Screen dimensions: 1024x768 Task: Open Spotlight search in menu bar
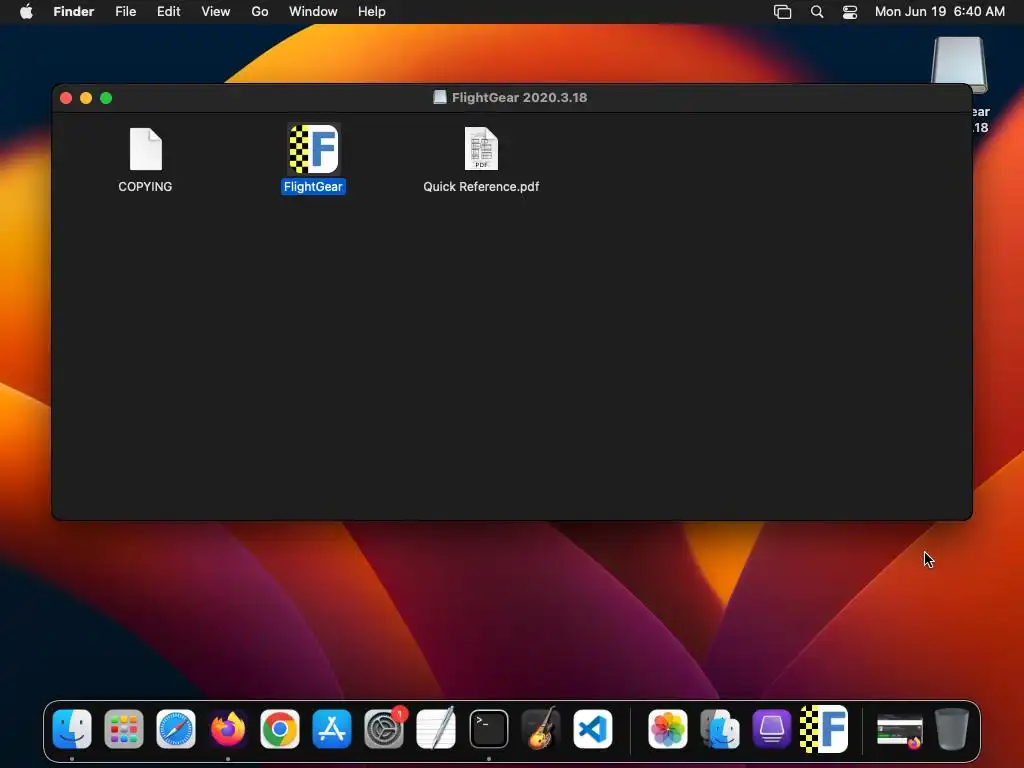pos(817,12)
